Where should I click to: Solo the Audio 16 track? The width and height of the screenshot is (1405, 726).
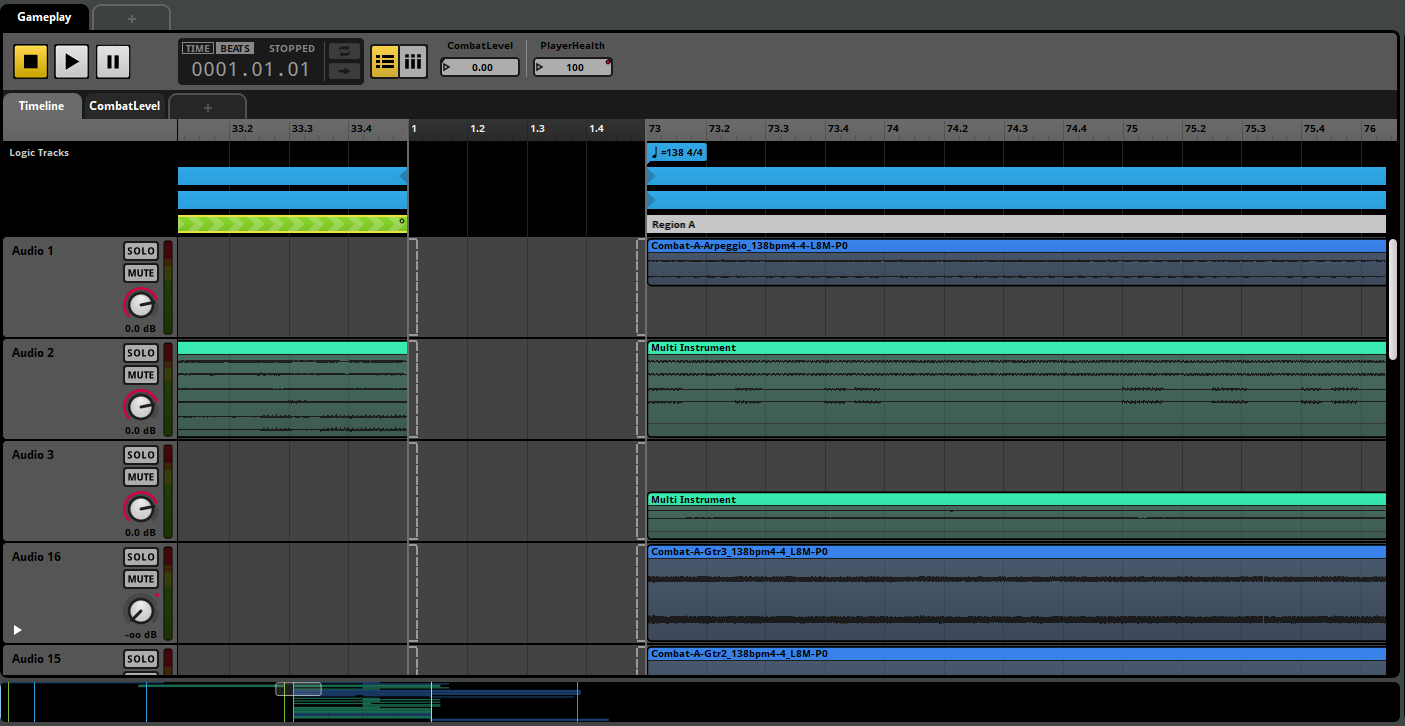(x=141, y=557)
